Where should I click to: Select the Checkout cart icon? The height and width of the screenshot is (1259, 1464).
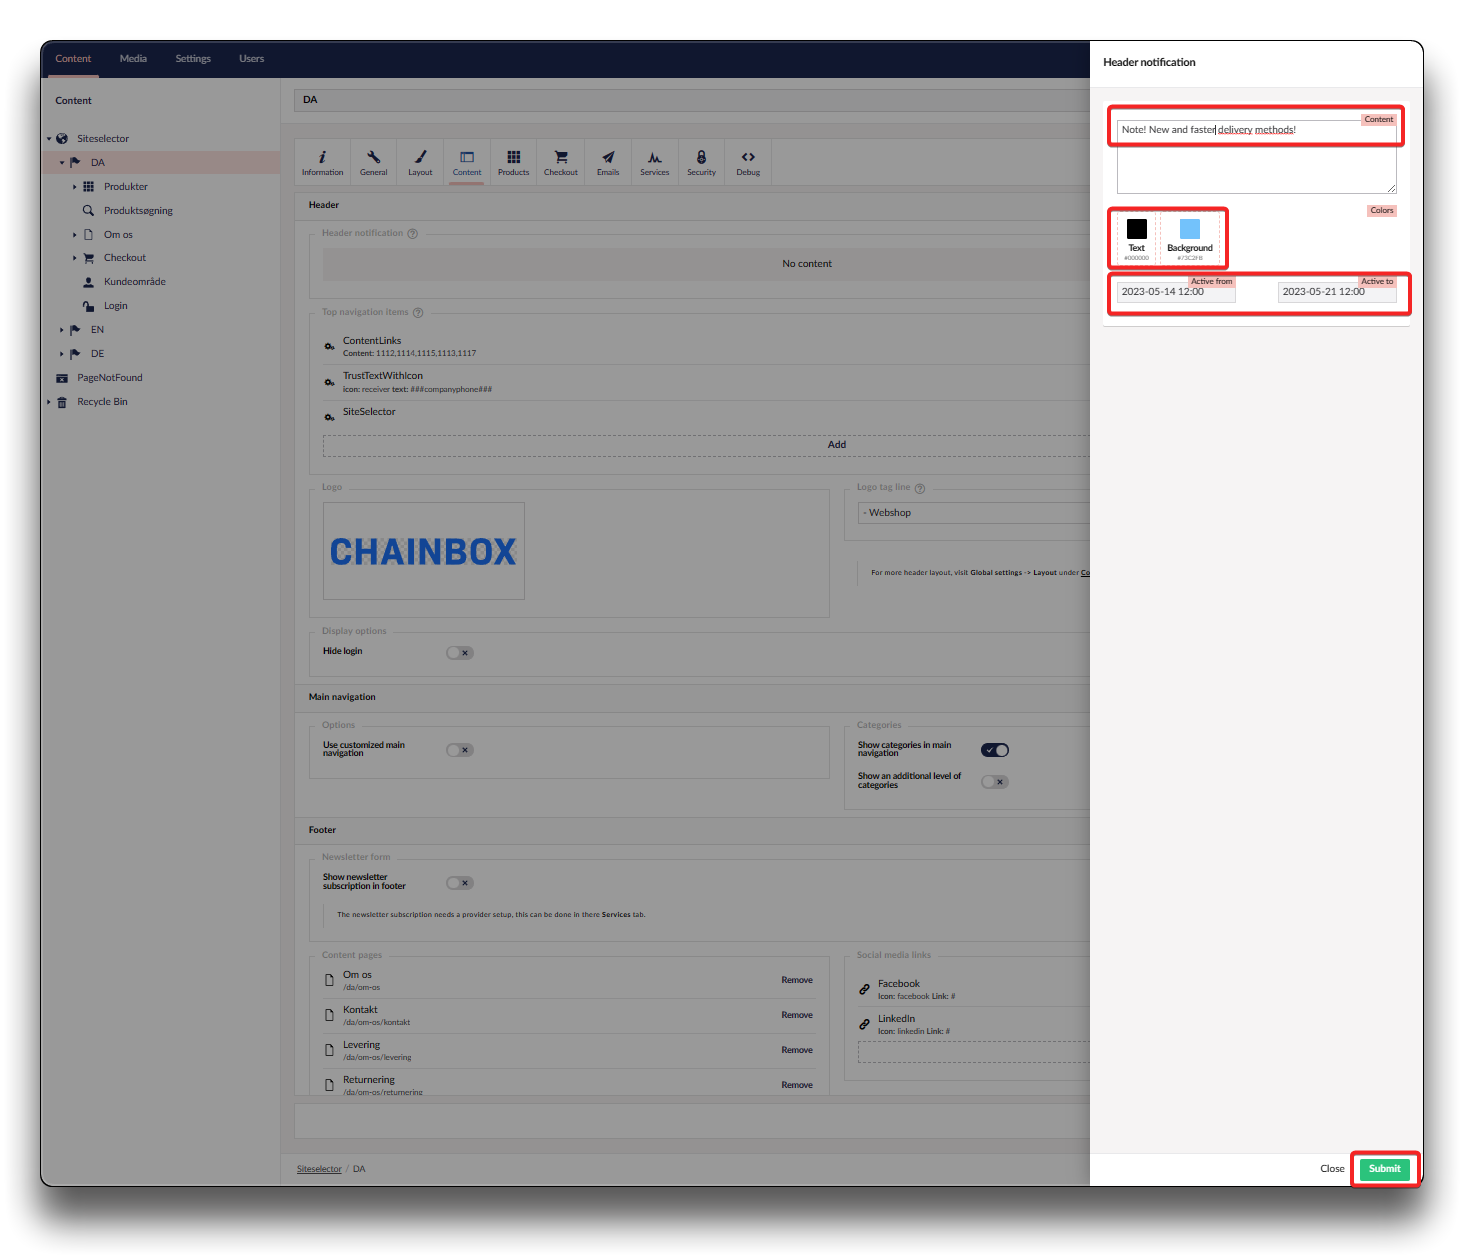click(x=560, y=158)
